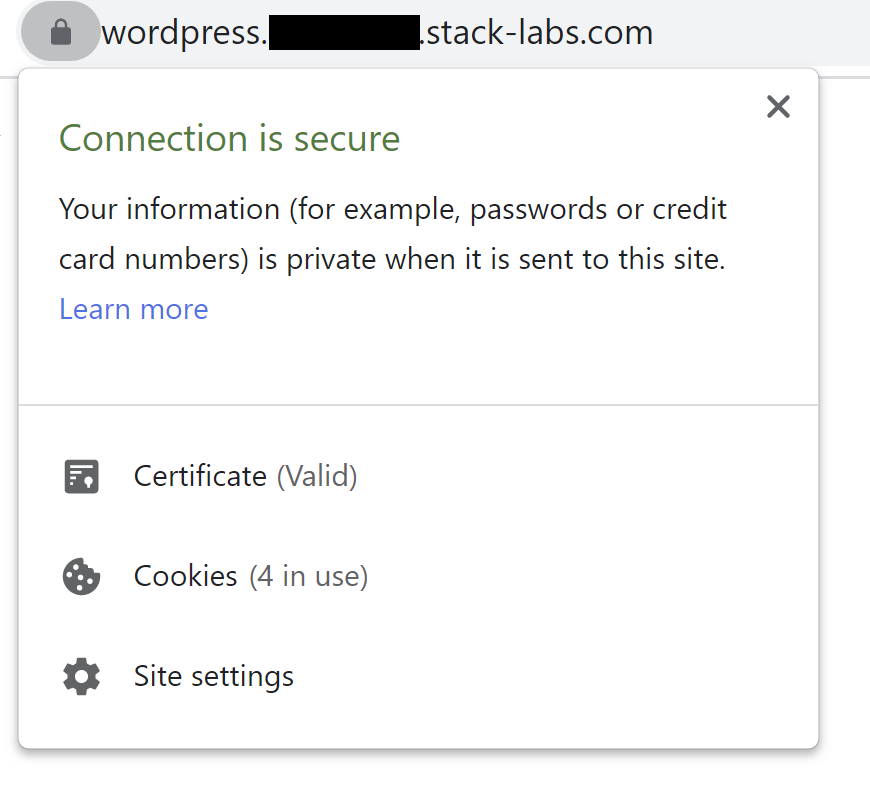Click the X to close the security dialog
This screenshot has height=787, width=870.
point(778,106)
